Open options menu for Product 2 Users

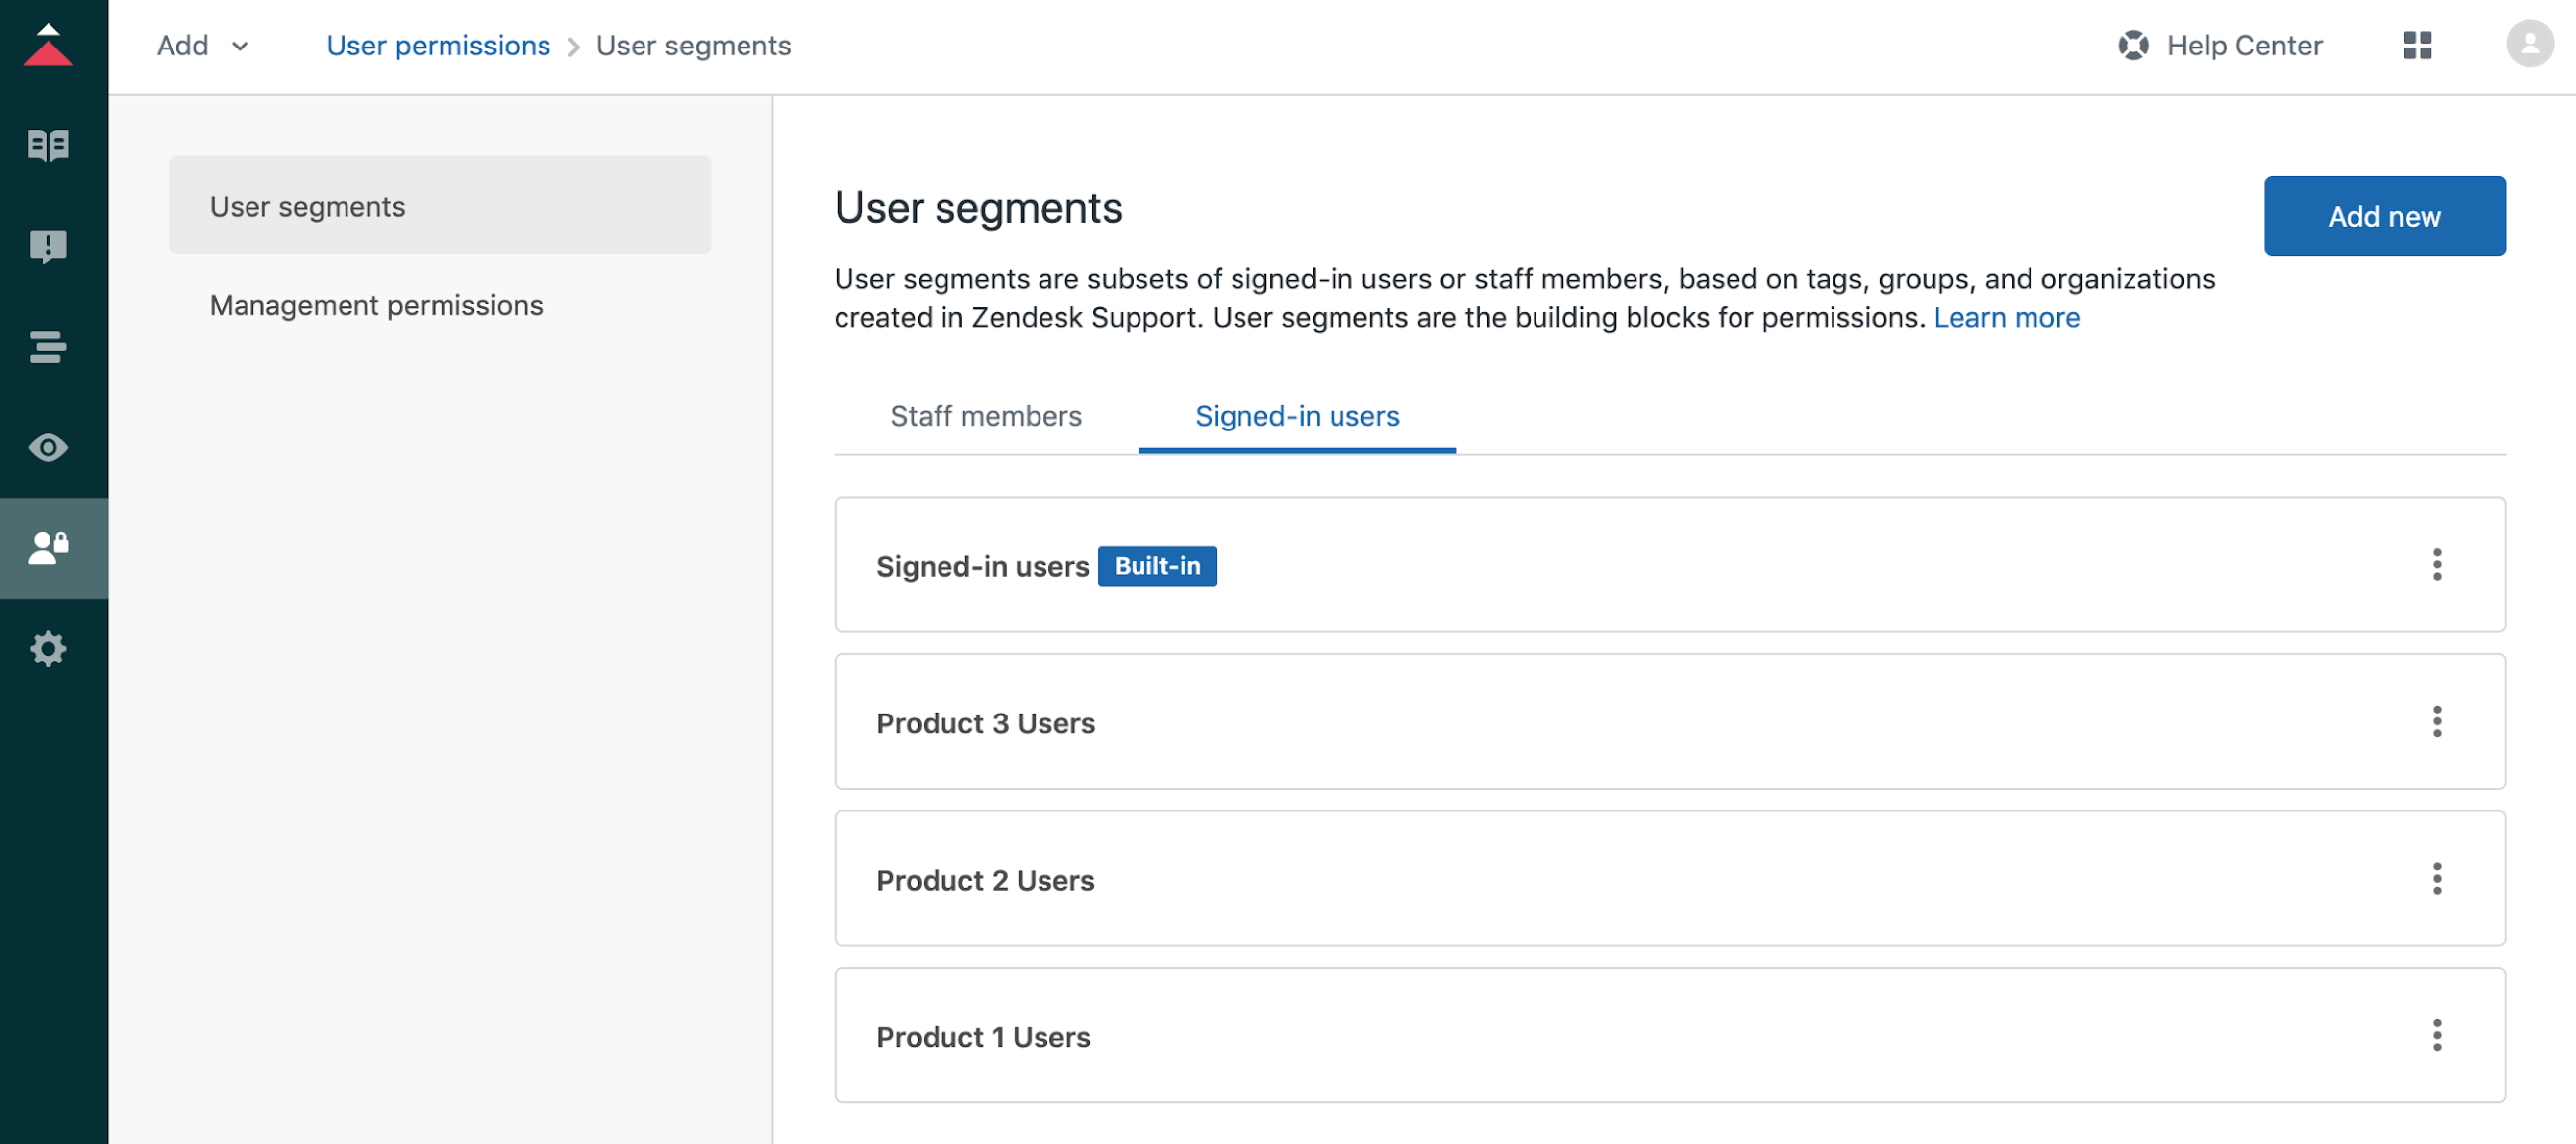tap(2437, 879)
